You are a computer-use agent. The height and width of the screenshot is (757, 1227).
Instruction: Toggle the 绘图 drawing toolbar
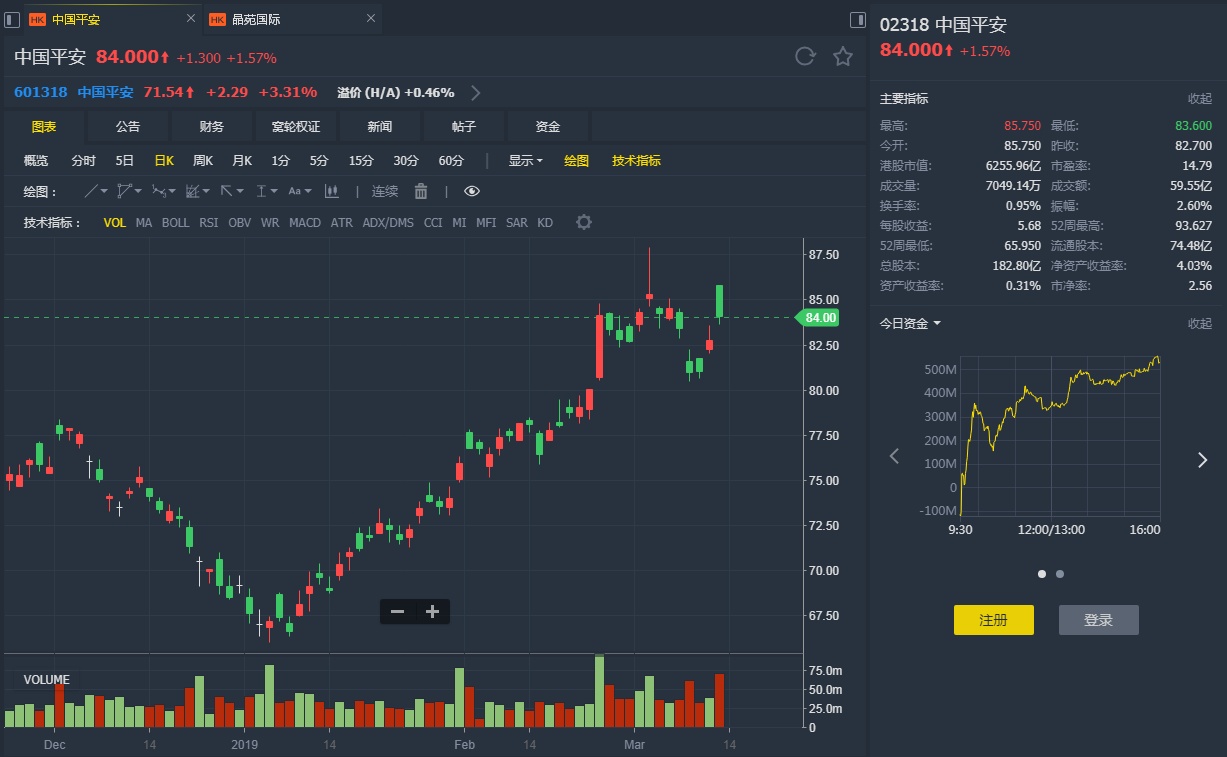click(x=576, y=160)
